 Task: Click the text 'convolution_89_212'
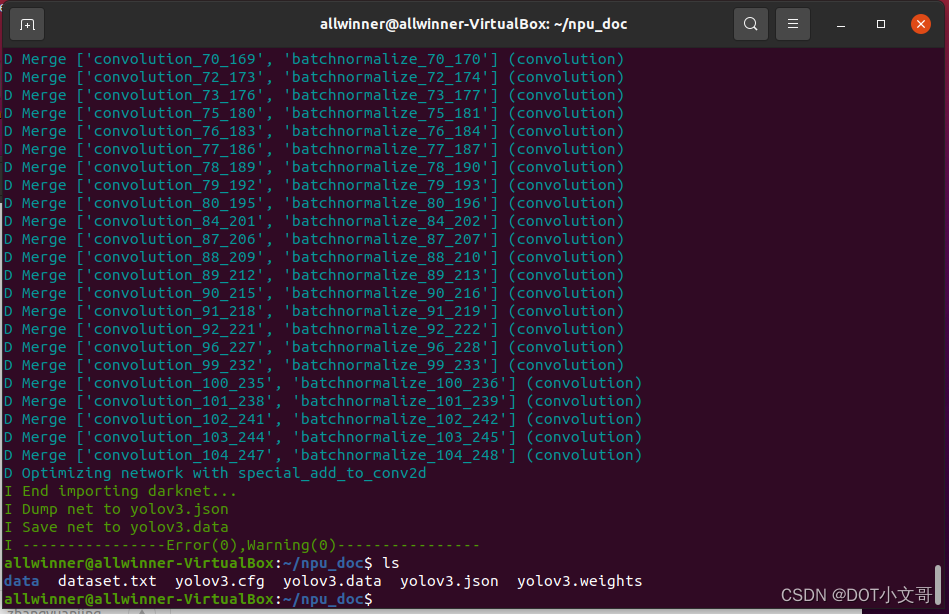[174, 276]
